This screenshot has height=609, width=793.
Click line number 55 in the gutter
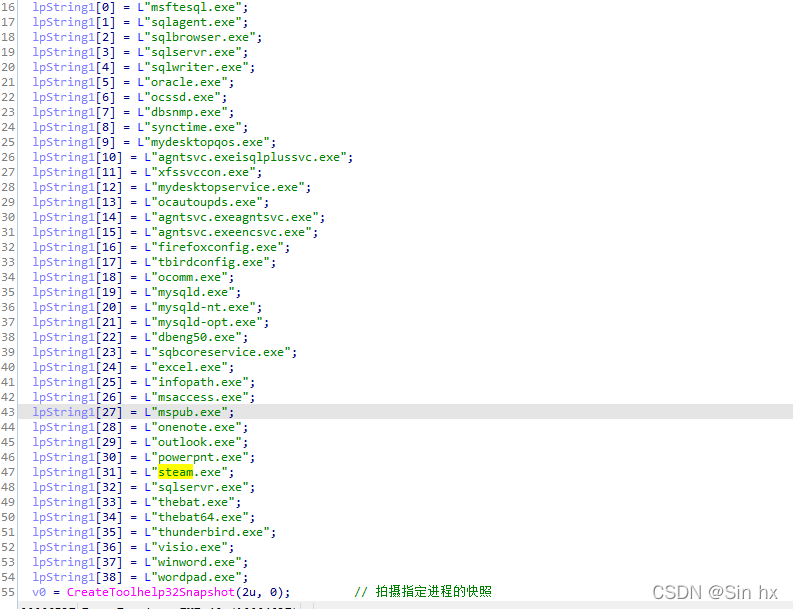[x=8, y=592]
